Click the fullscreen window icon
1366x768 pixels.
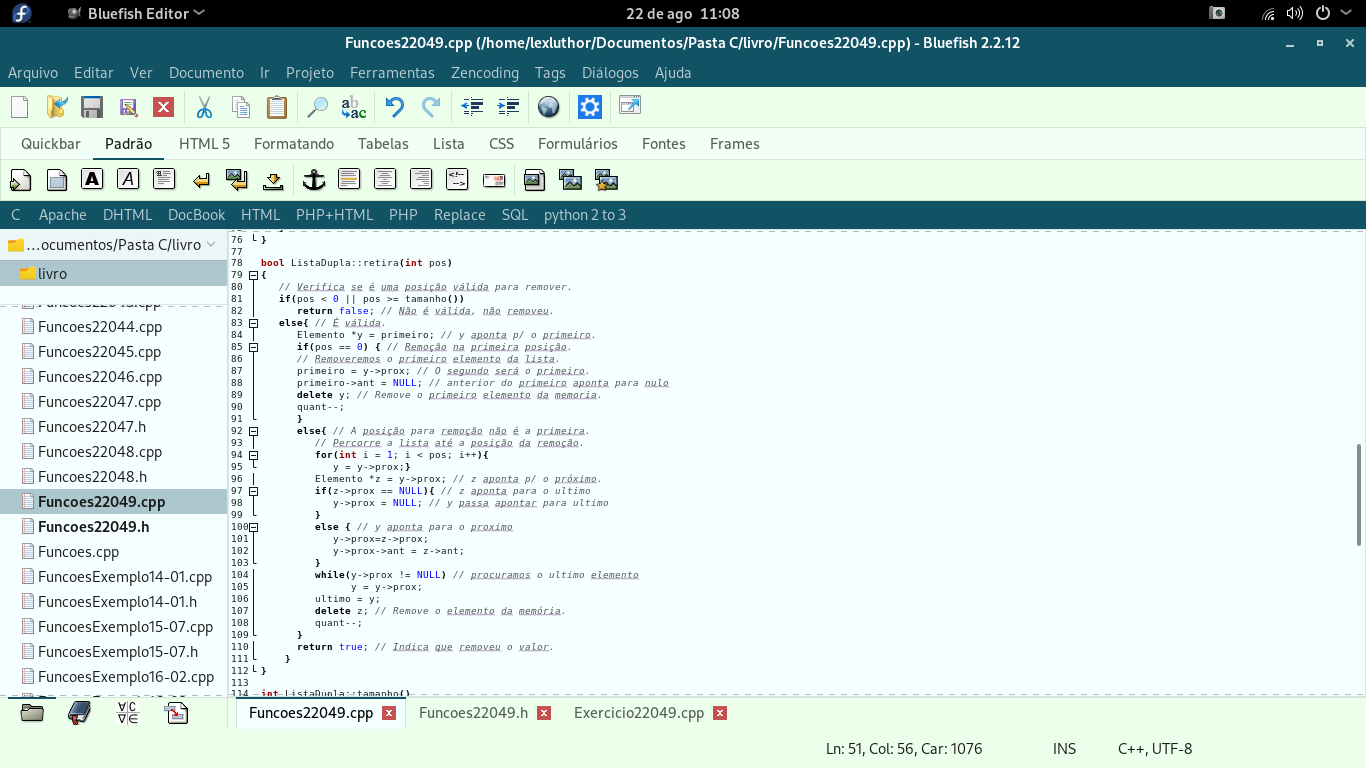(x=630, y=106)
